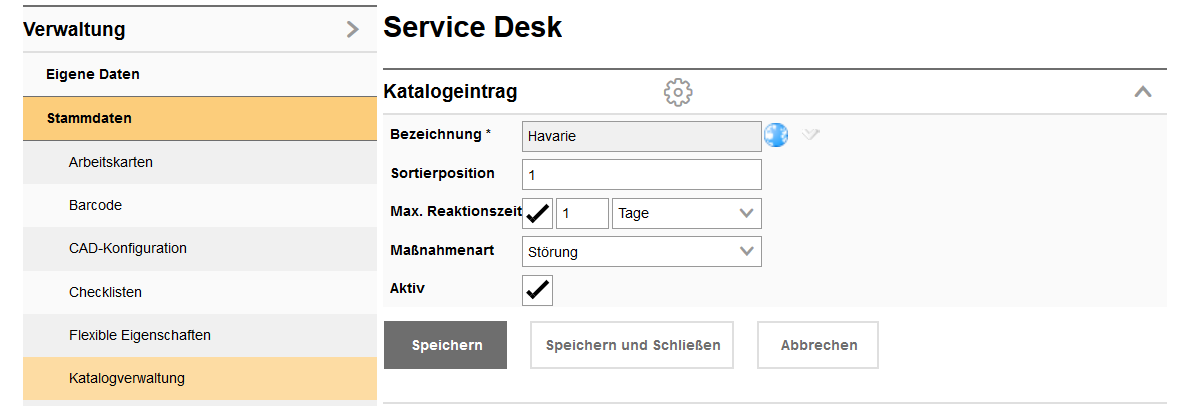The image size is (1183, 406).
Task: Open the Stammdaten menu section
Action: click(89, 118)
